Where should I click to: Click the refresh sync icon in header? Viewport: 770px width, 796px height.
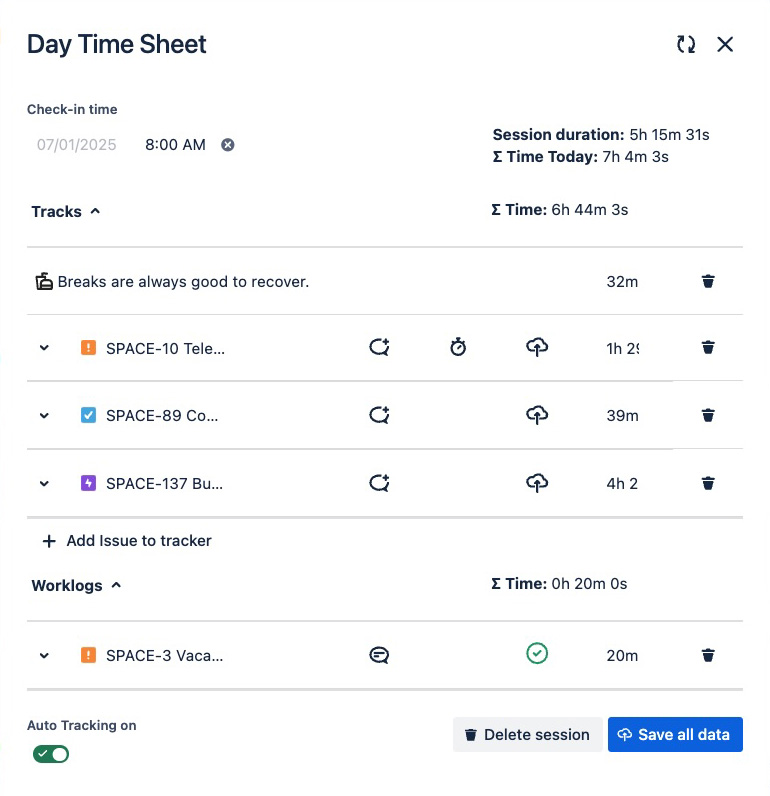[686, 44]
